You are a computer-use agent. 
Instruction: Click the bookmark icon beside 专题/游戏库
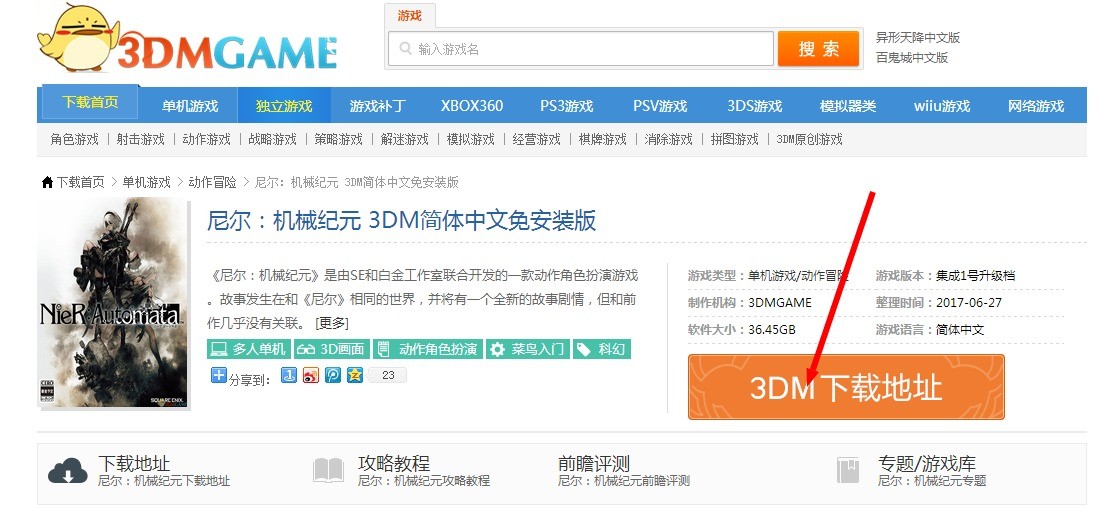[848, 470]
